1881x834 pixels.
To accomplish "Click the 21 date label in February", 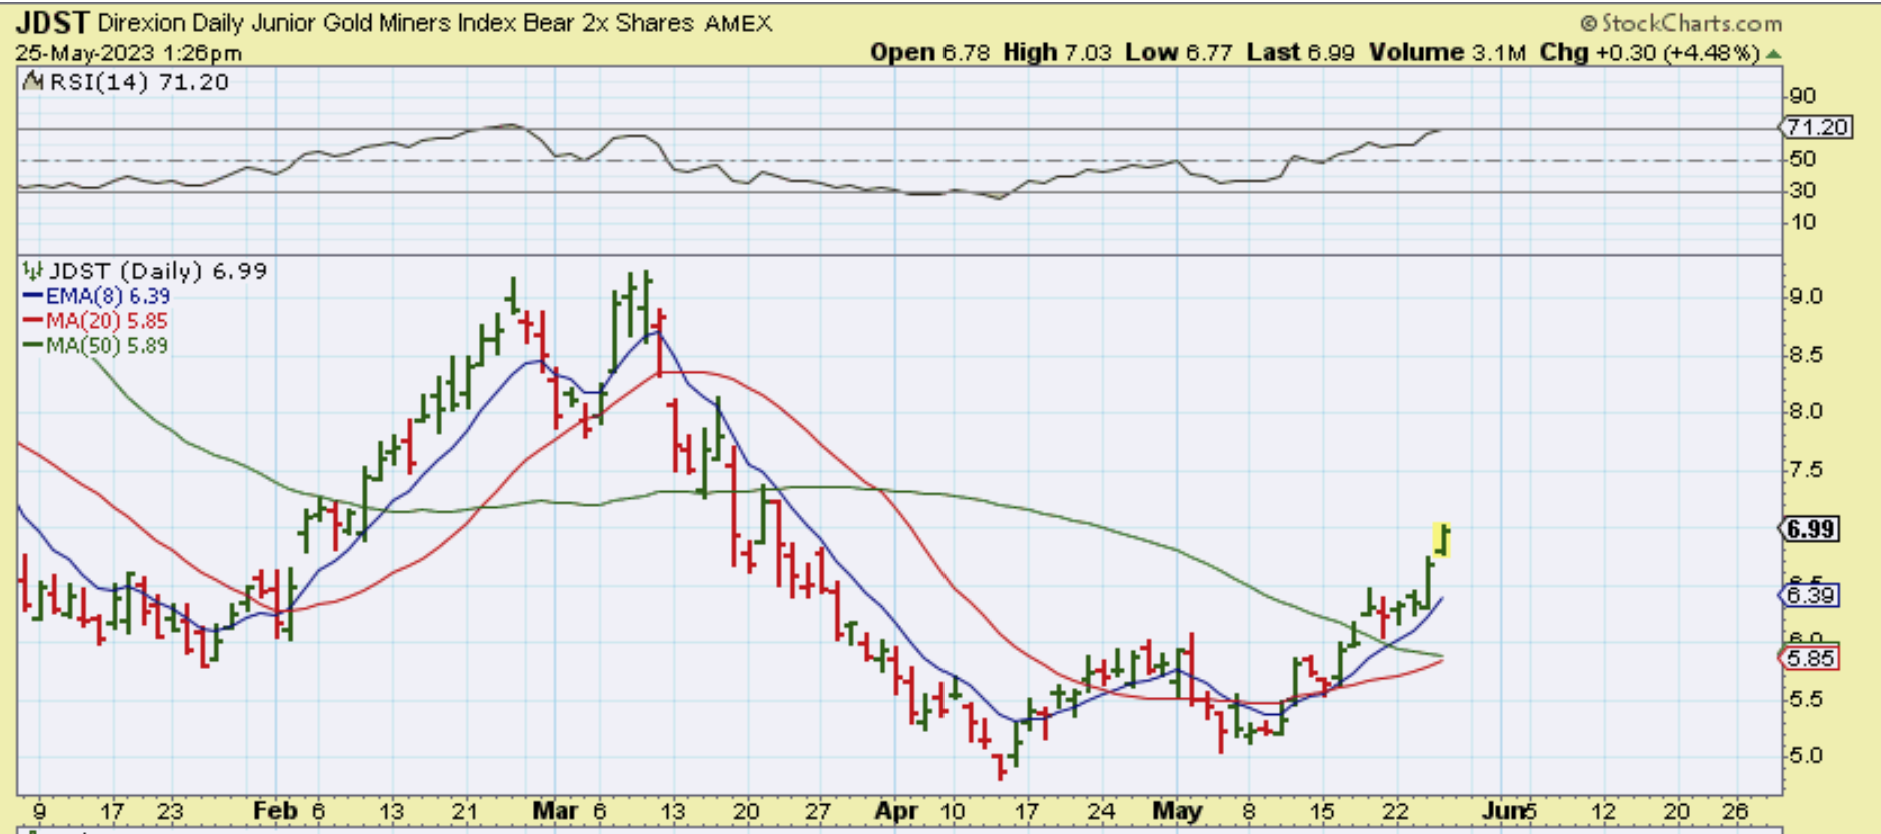I will point(465,811).
